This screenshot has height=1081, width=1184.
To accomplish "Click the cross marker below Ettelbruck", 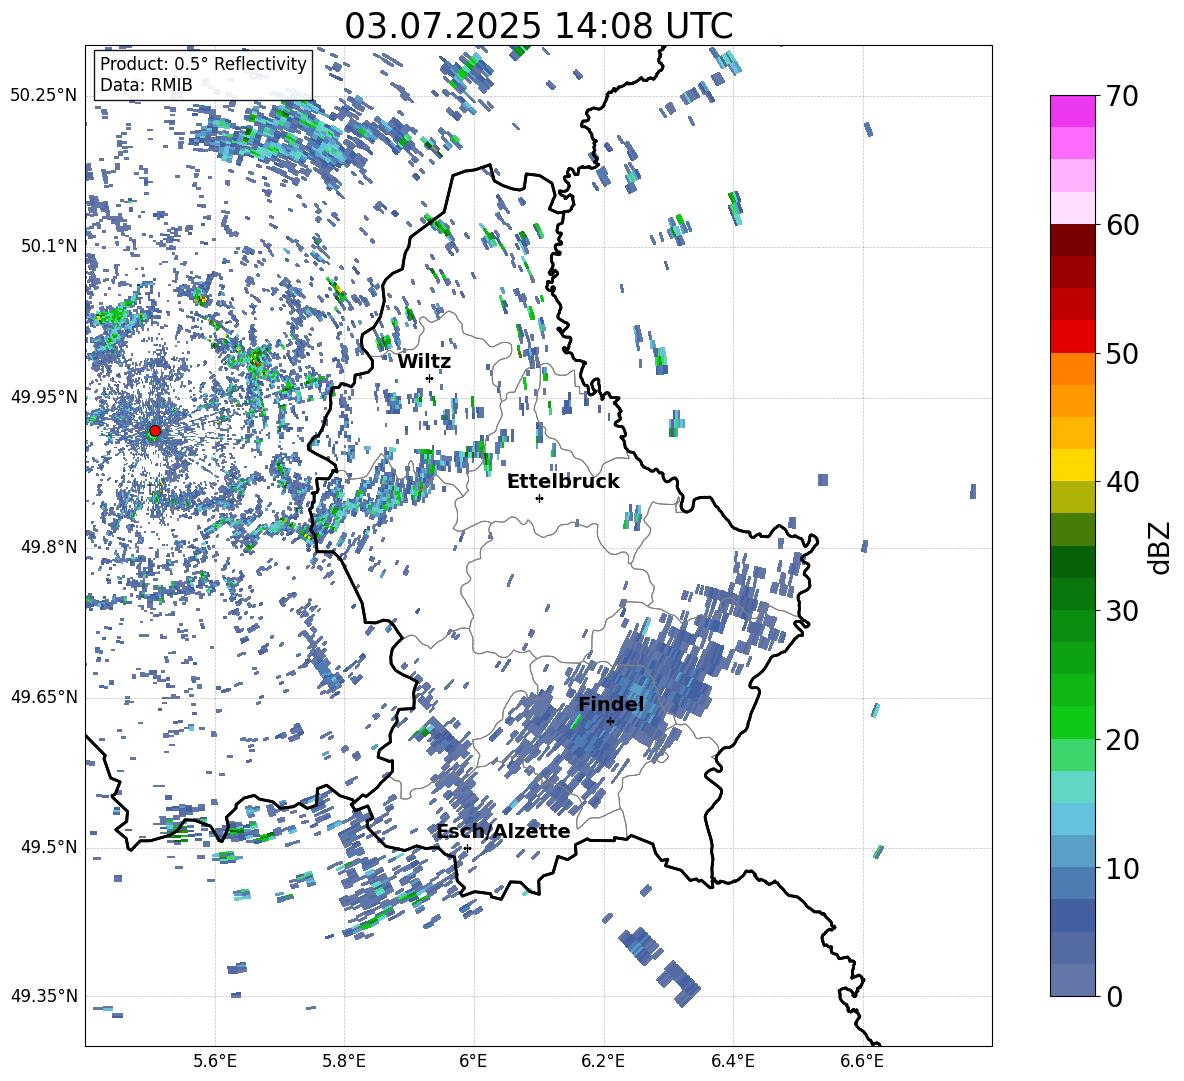I will coord(539,498).
